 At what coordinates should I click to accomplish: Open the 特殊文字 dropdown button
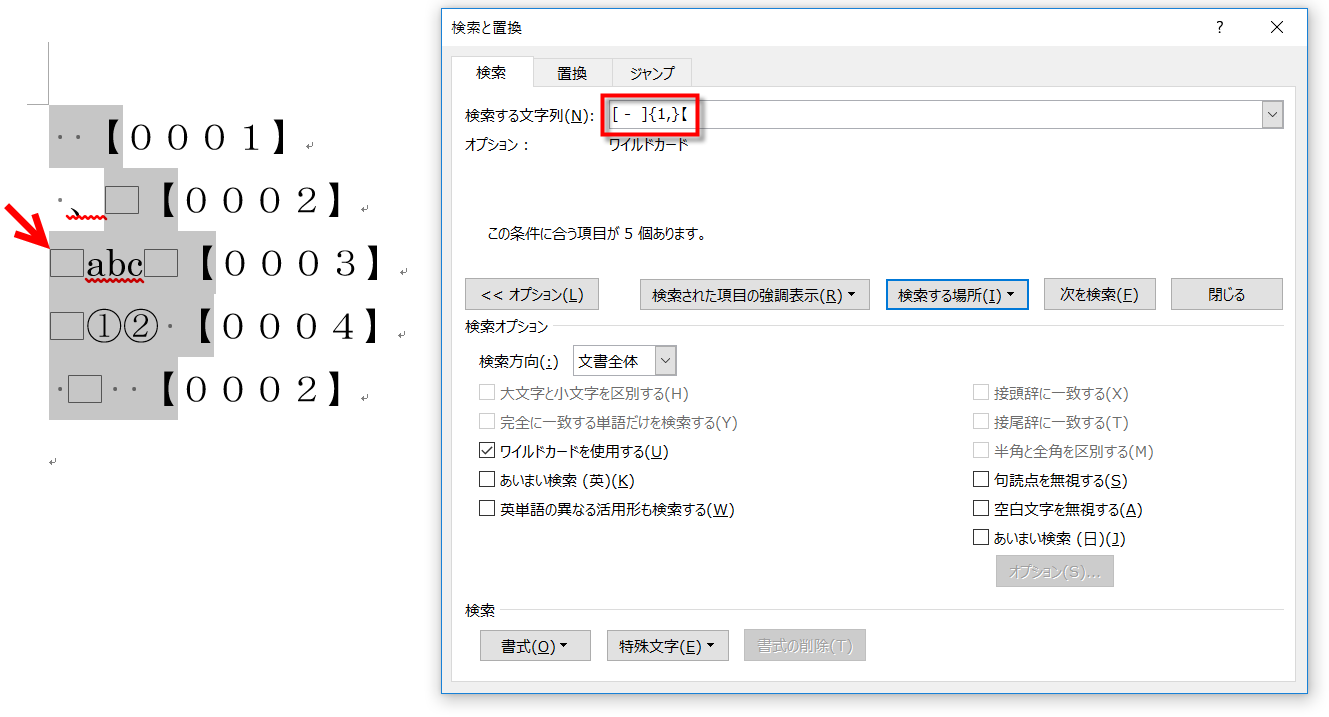667,646
